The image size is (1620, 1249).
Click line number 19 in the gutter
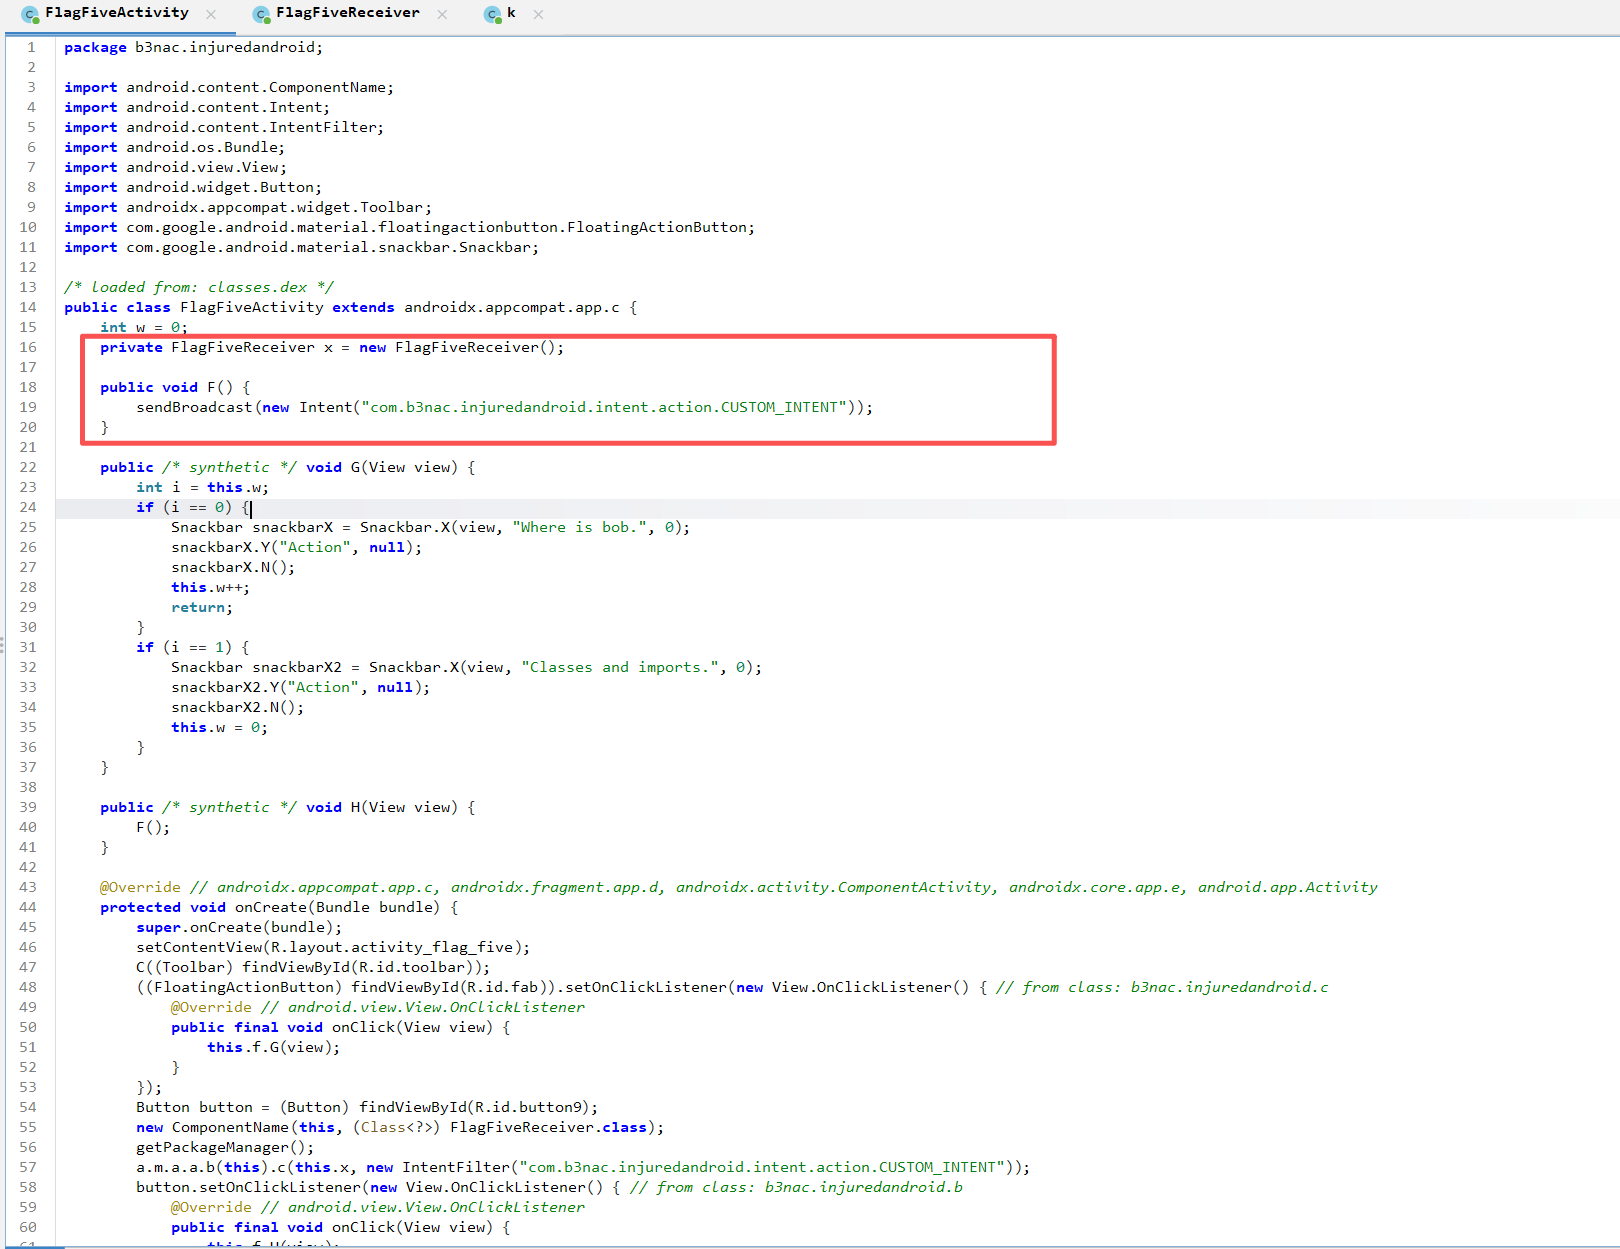point(28,407)
